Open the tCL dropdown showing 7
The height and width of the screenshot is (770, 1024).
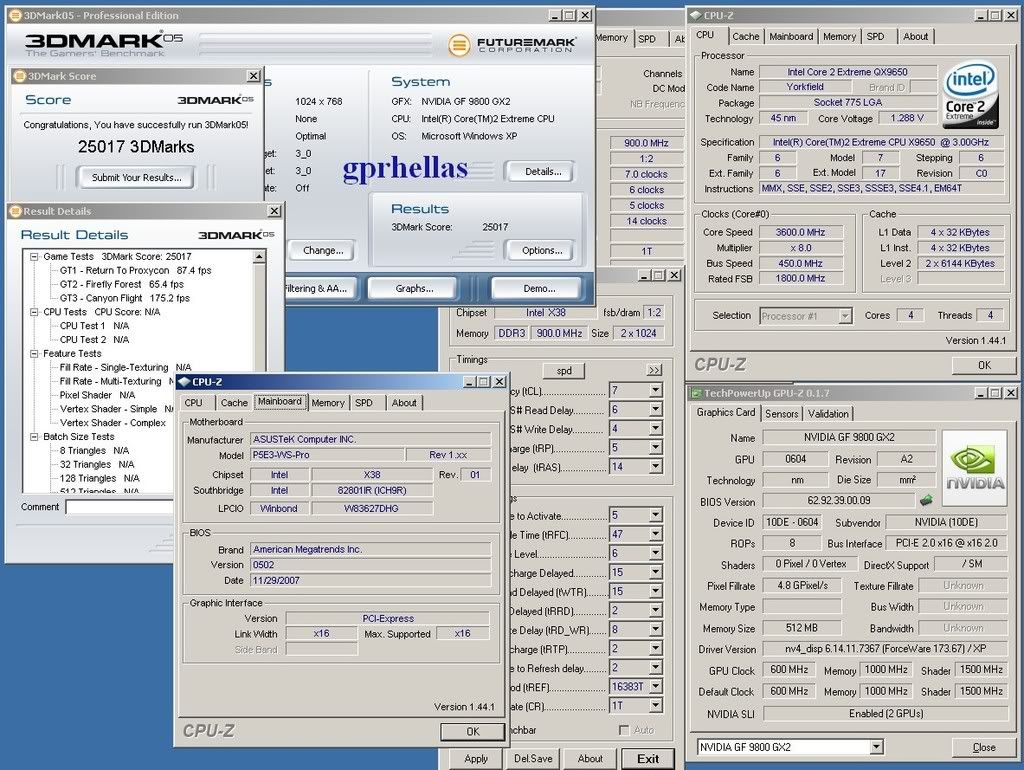point(655,390)
